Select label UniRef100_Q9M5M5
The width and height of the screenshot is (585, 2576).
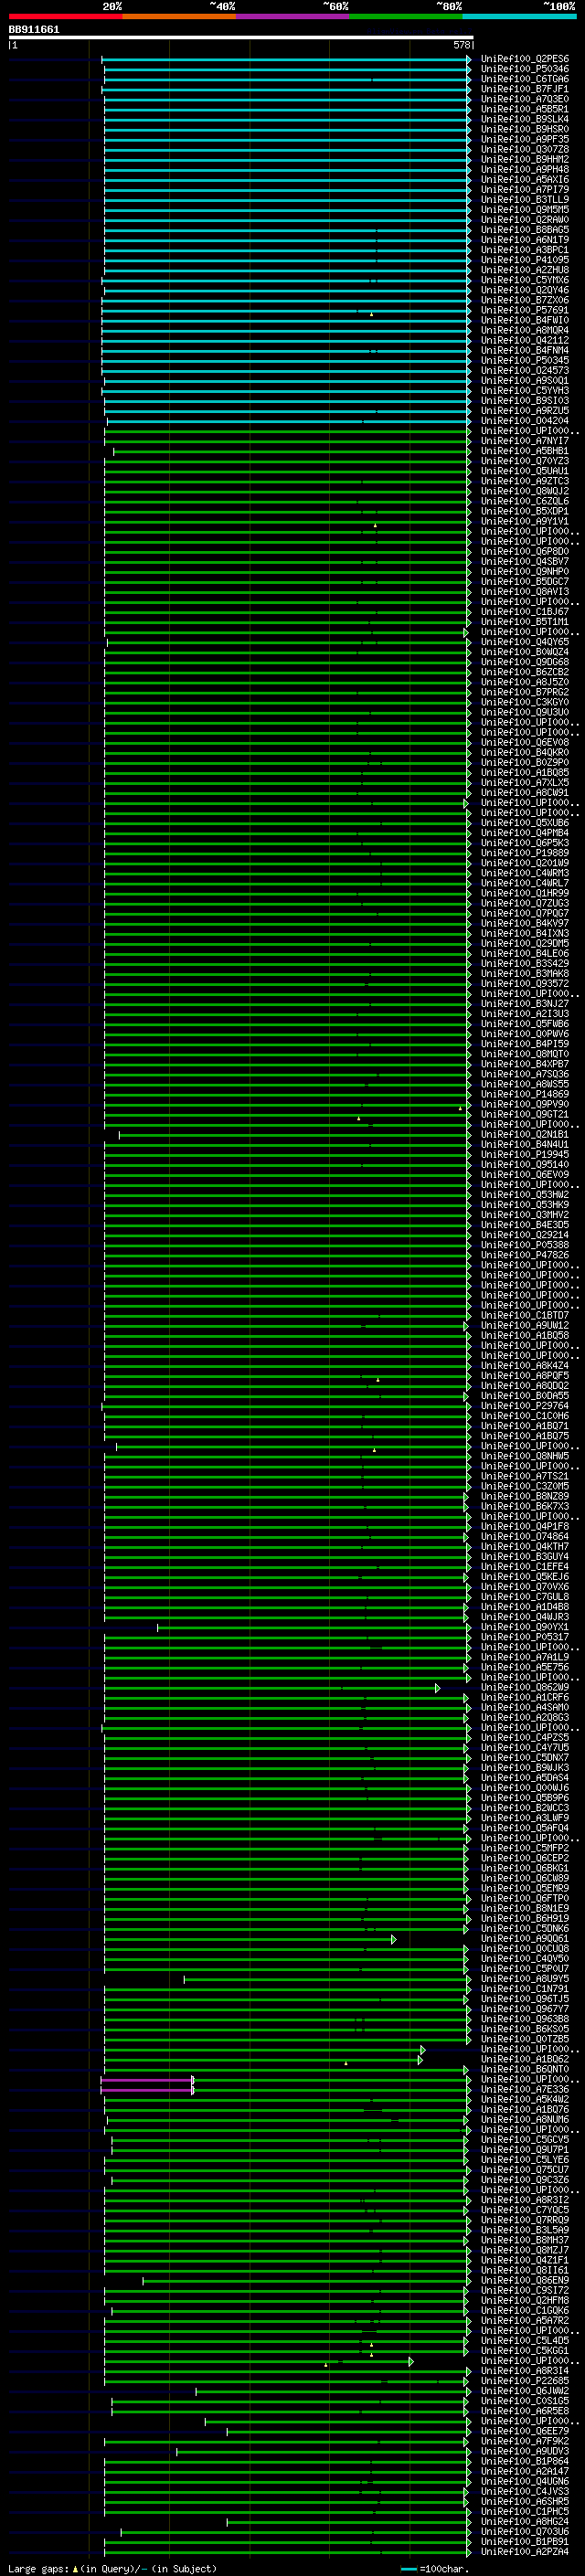pos(525,210)
